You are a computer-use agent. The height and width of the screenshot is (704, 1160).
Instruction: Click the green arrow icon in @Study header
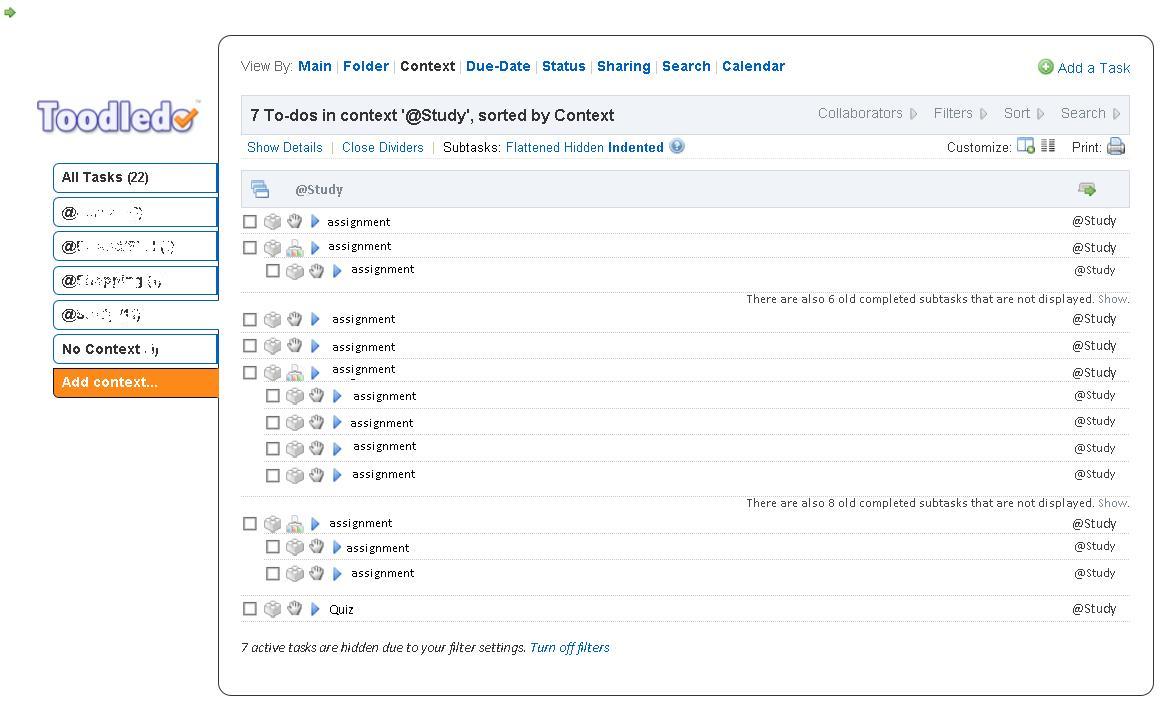point(1087,189)
